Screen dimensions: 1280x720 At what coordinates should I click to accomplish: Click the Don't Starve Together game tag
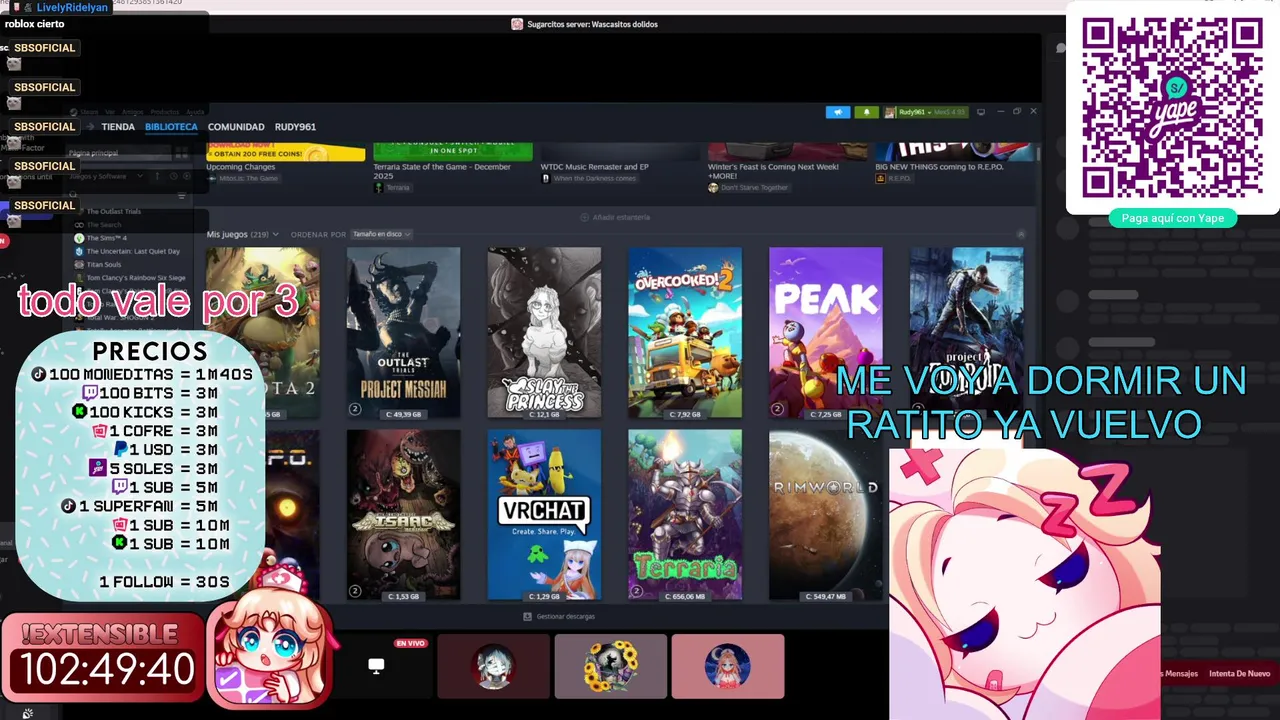coord(748,188)
